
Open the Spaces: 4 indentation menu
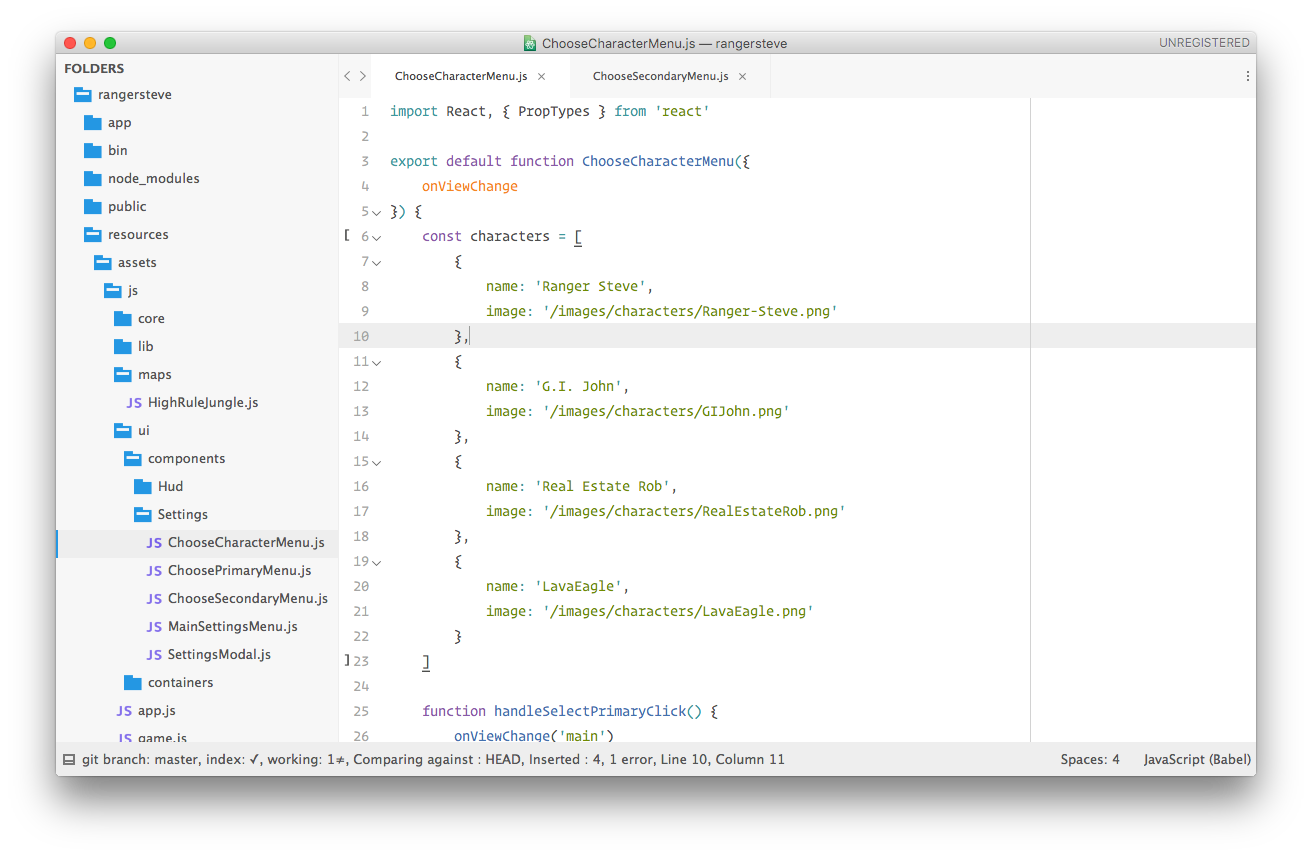1090,760
